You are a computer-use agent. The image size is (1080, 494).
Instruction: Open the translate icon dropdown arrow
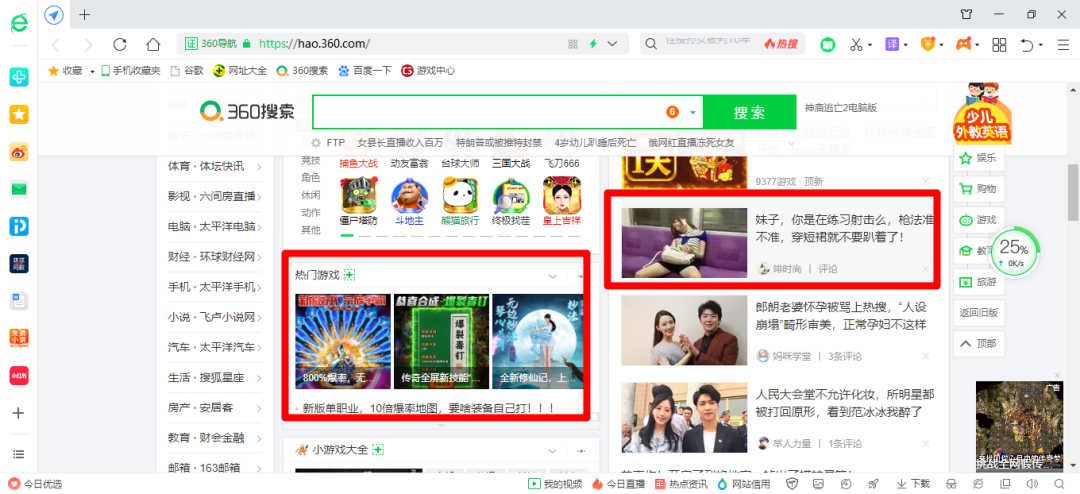coord(906,45)
